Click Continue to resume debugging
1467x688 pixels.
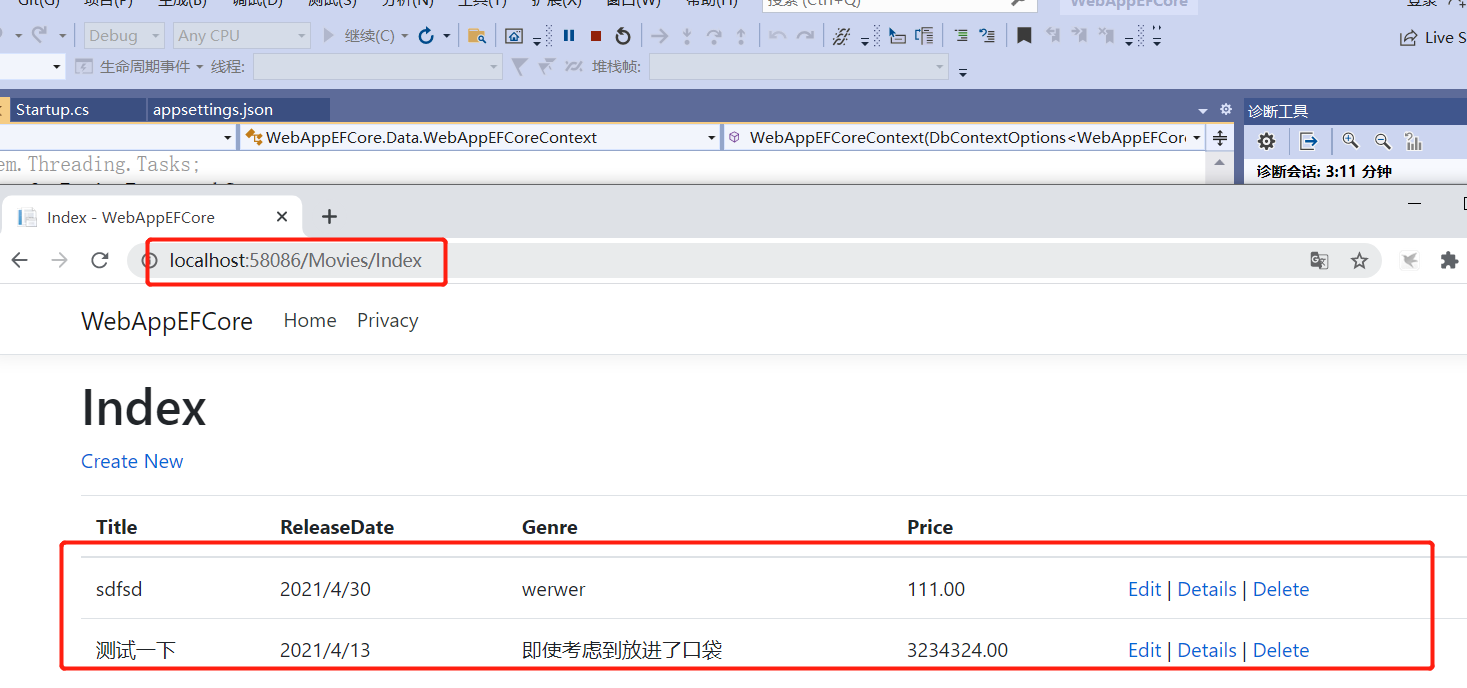(x=360, y=36)
